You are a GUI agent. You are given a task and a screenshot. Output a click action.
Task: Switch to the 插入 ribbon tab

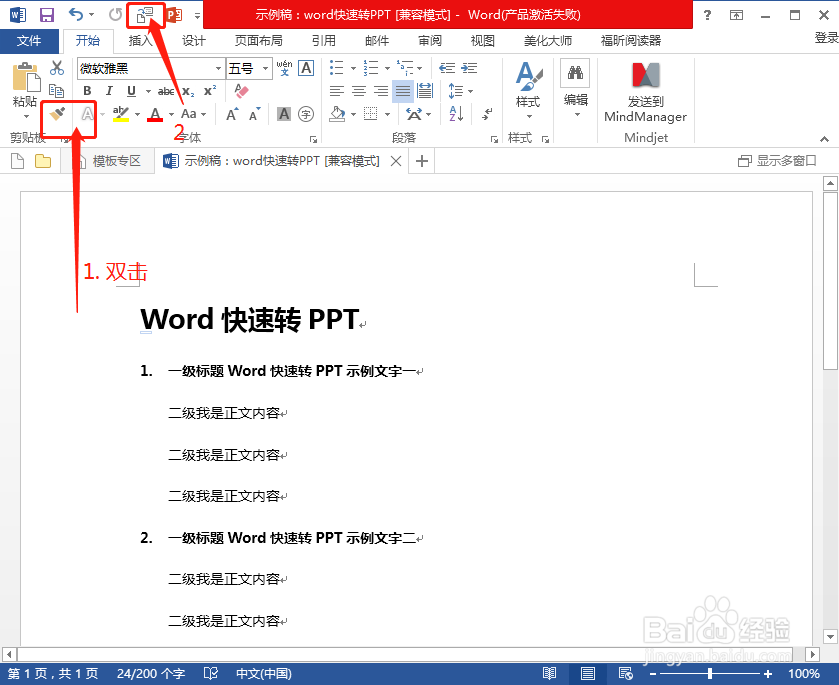[x=138, y=41]
